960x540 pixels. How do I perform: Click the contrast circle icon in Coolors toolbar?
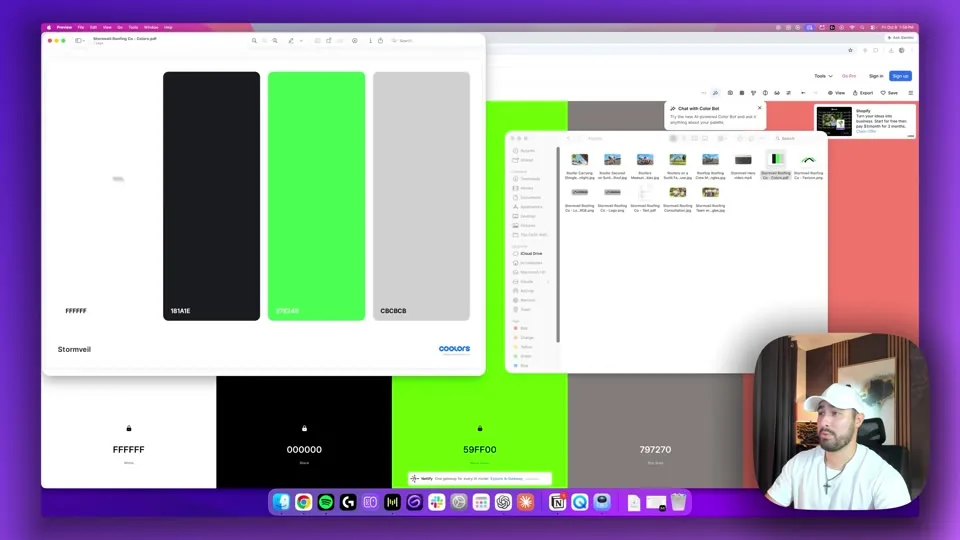[765, 93]
